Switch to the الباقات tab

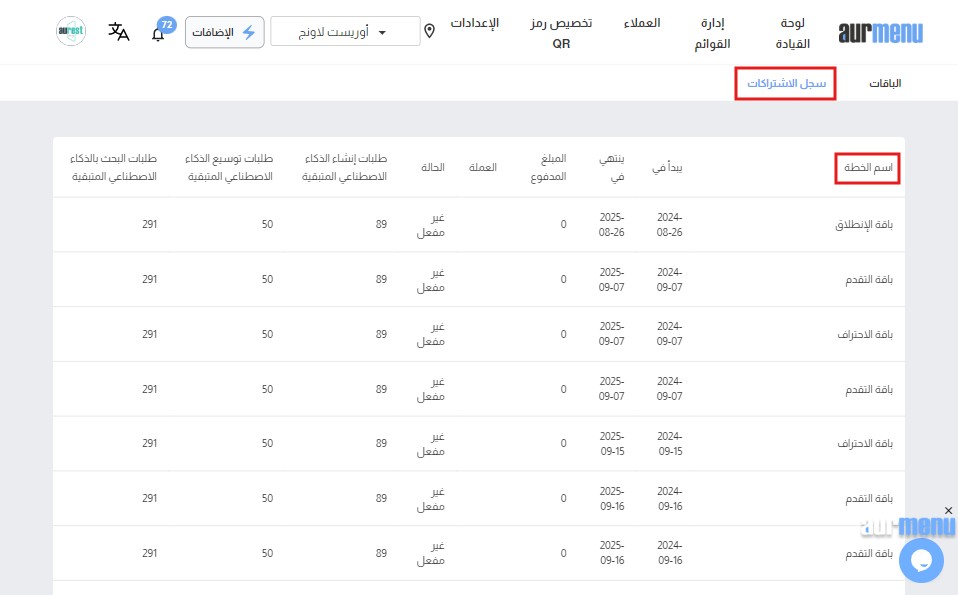(884, 84)
